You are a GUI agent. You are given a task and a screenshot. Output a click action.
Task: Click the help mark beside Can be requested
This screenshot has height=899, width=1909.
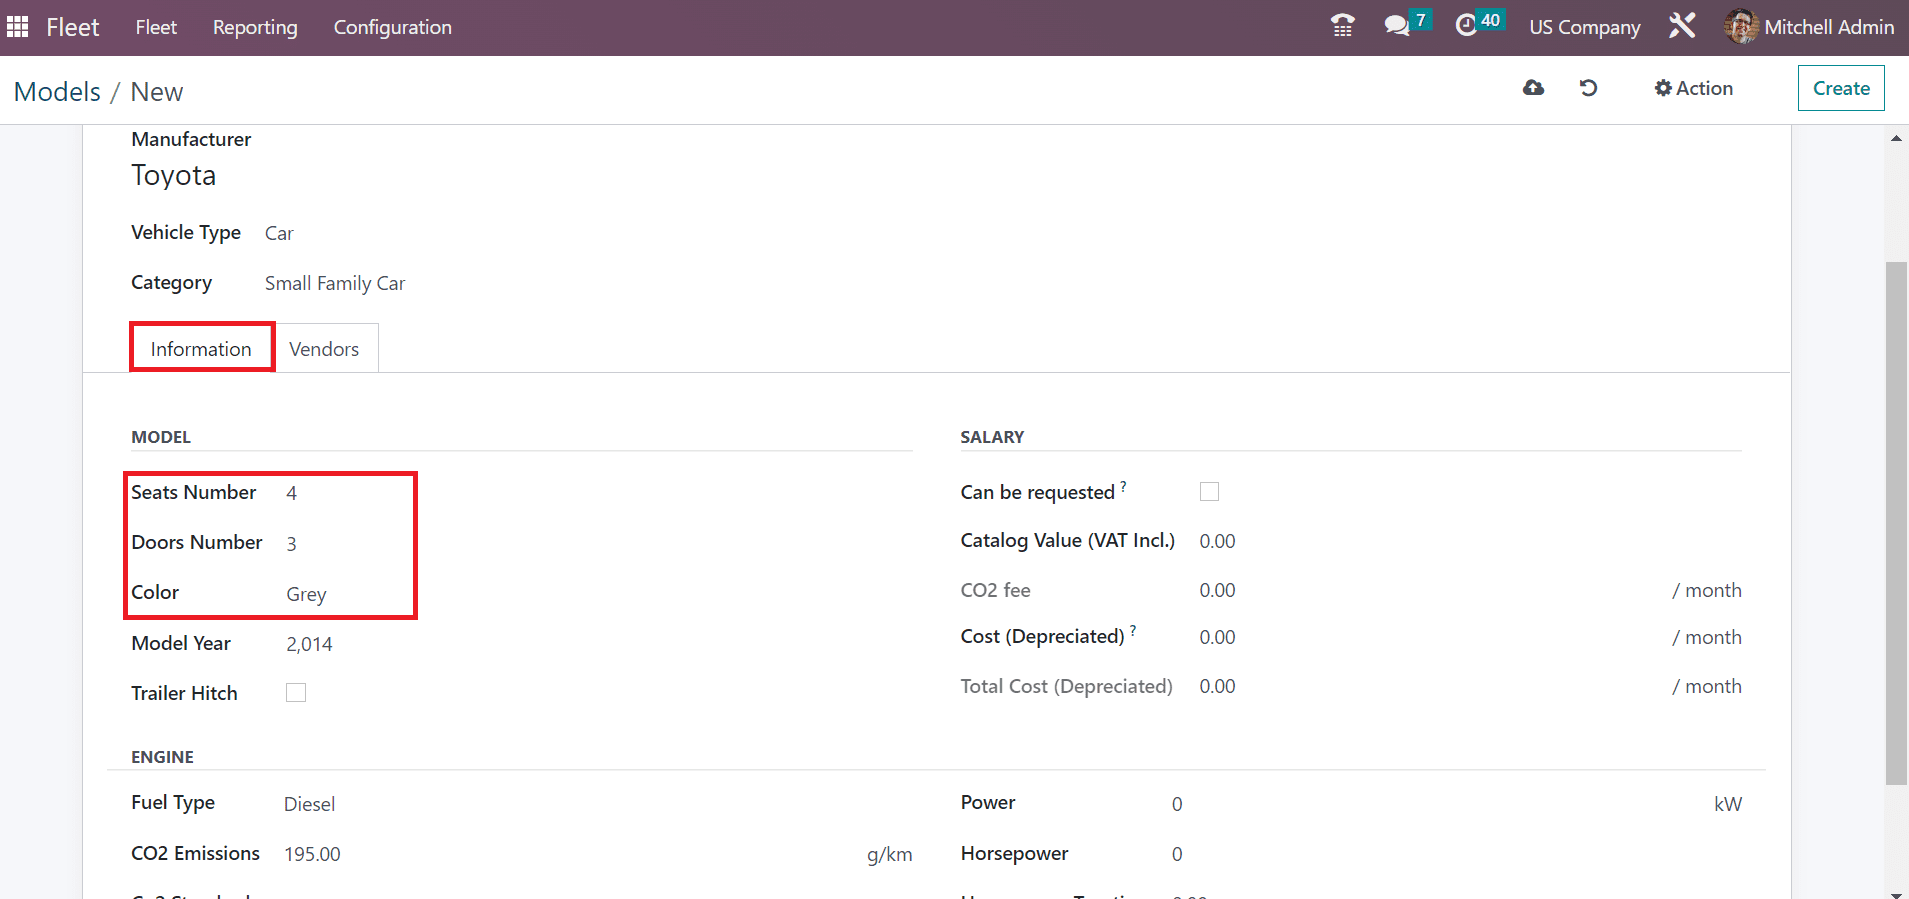[x=1123, y=486]
